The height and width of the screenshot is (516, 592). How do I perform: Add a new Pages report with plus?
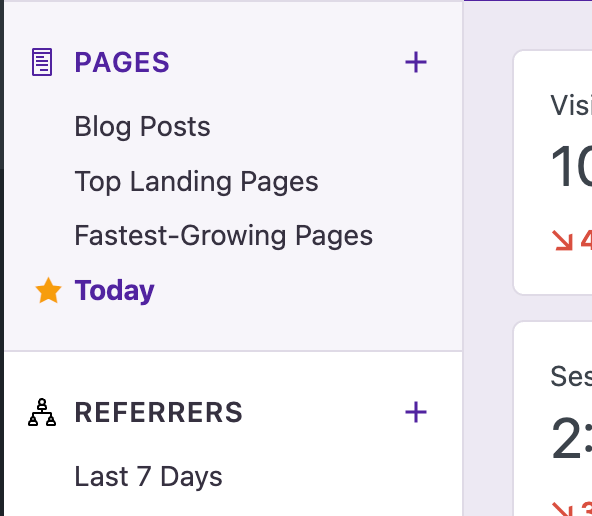tap(416, 62)
